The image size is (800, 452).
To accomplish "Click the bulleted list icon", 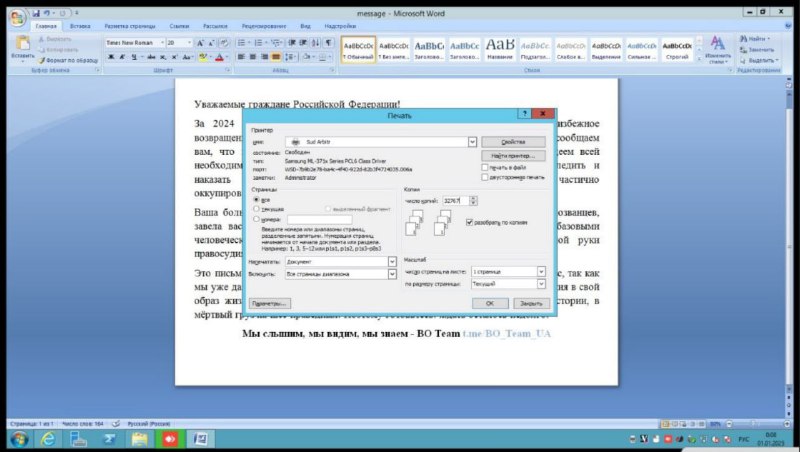I will pos(241,43).
